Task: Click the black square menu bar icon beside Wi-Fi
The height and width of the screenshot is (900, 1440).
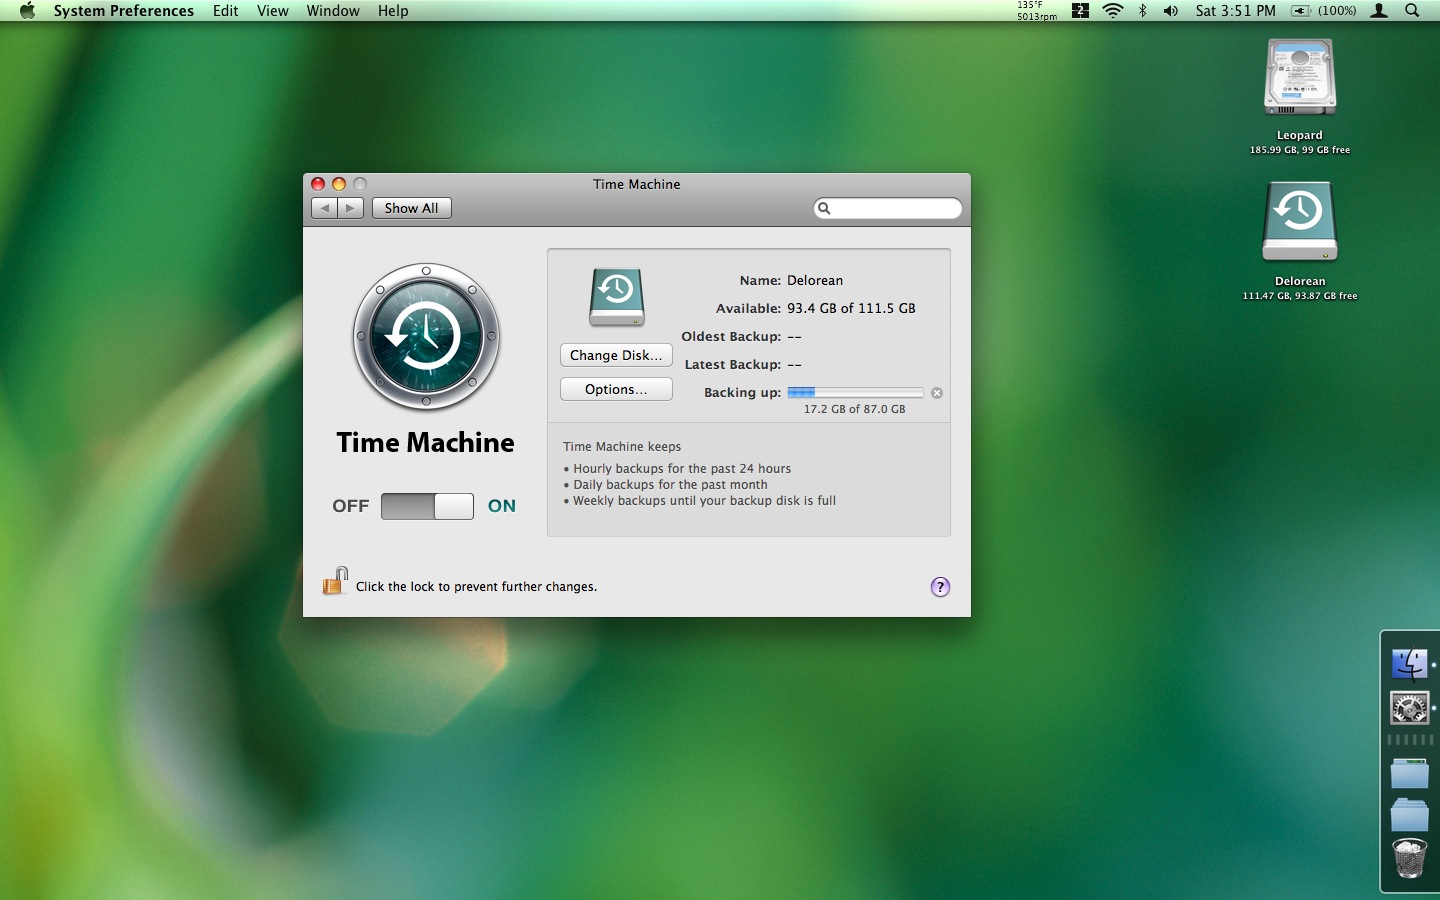Action: click(x=1080, y=11)
